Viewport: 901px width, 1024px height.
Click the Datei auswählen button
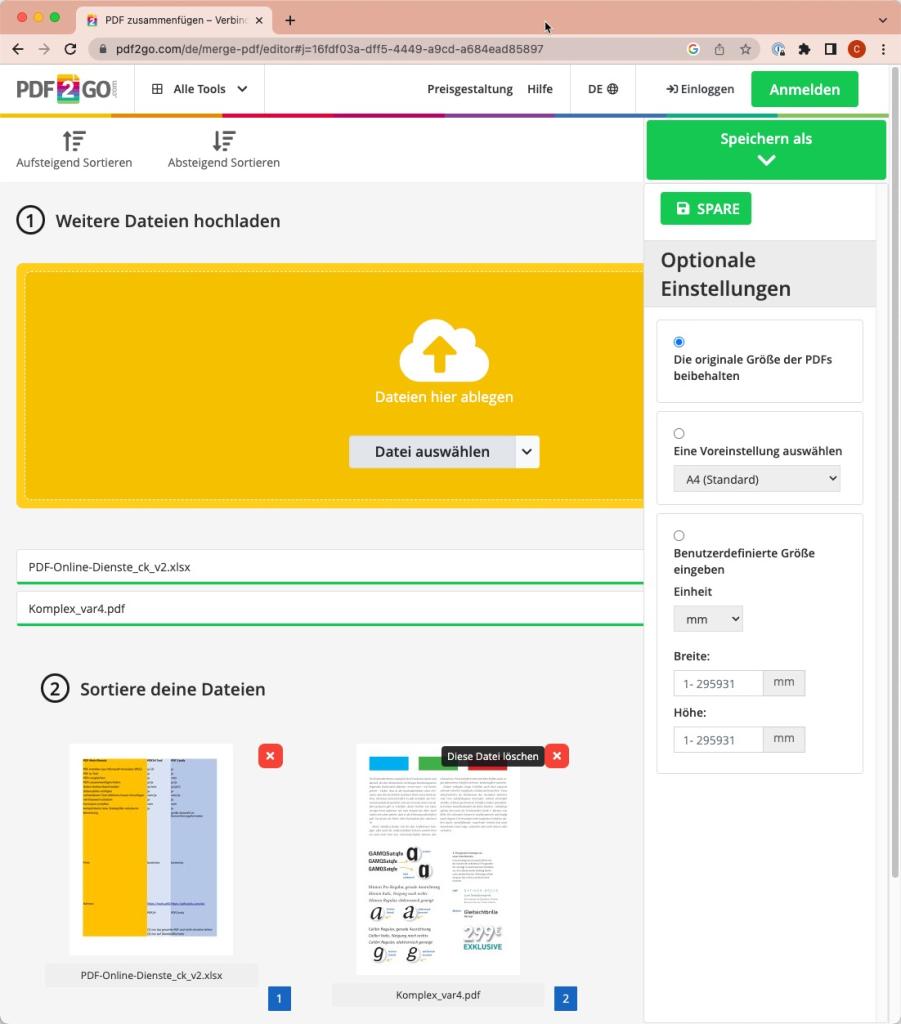[x=432, y=452]
